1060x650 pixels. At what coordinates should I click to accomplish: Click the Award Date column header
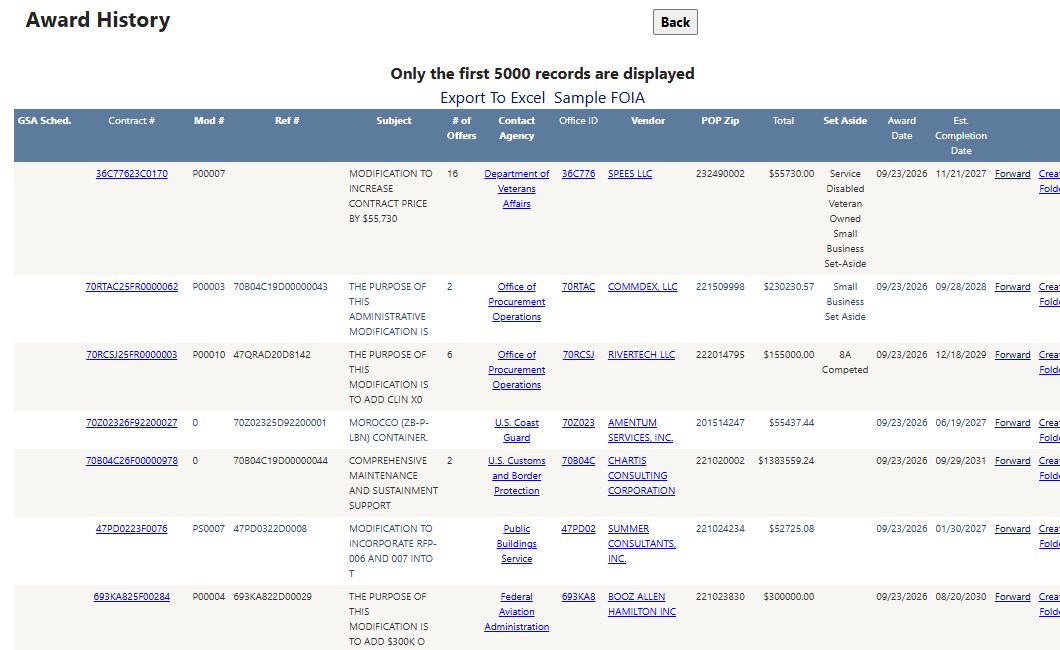(902, 128)
